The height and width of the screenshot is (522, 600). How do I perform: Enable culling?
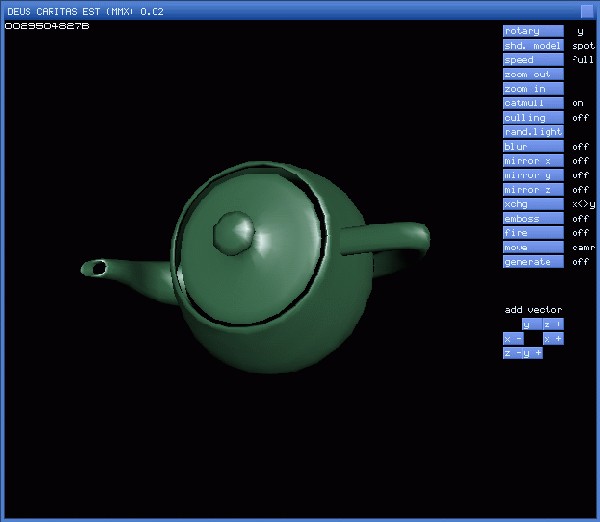click(x=533, y=118)
